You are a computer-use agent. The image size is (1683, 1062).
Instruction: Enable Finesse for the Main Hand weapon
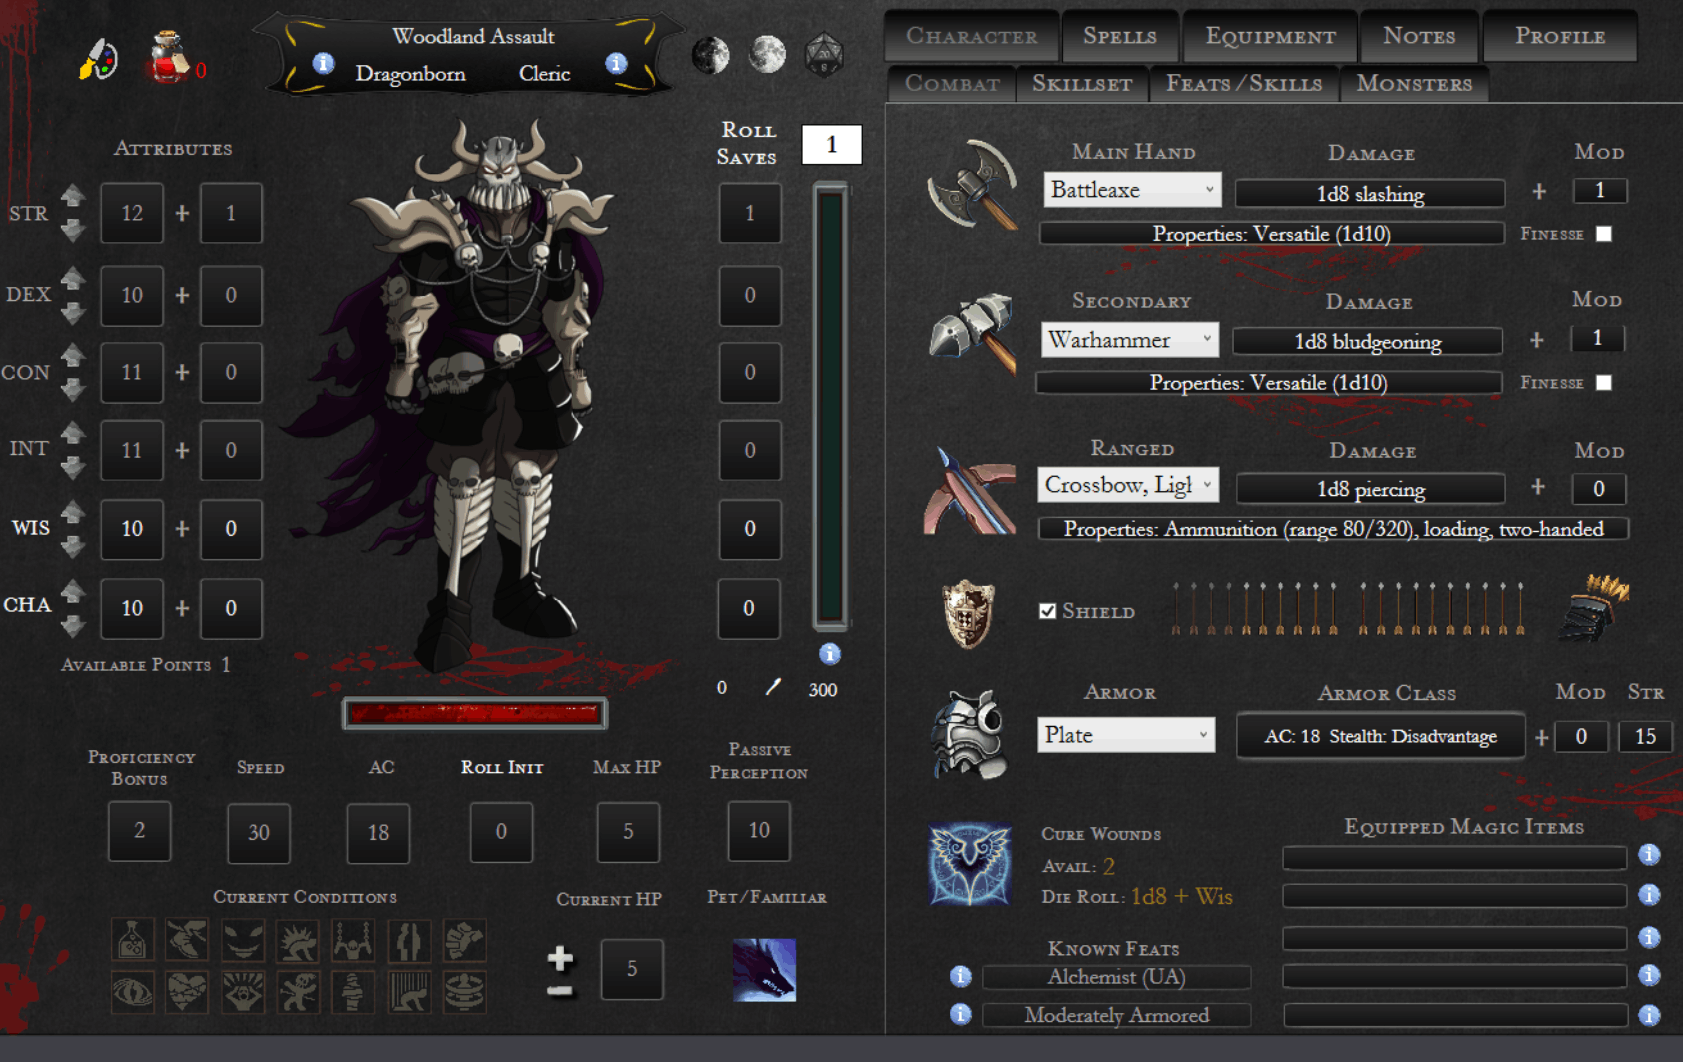click(x=1603, y=234)
